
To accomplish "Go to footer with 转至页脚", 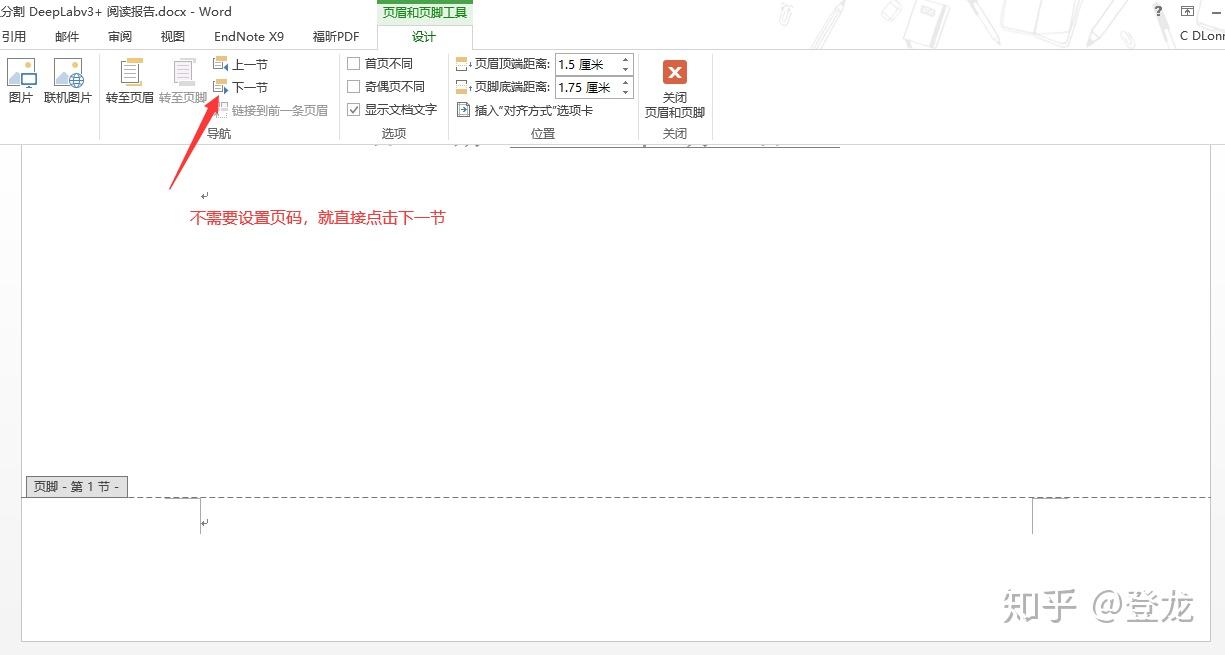I will tap(183, 81).
